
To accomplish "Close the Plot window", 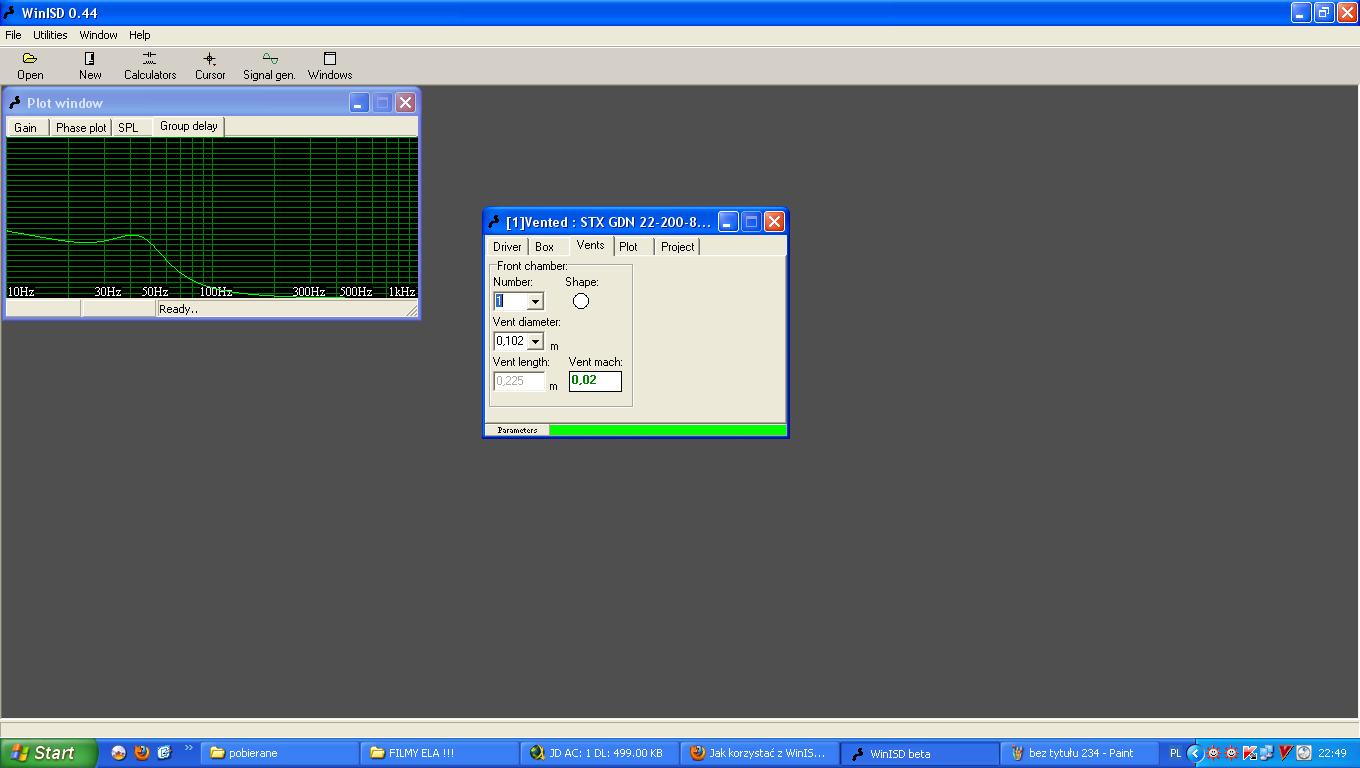I will (405, 103).
